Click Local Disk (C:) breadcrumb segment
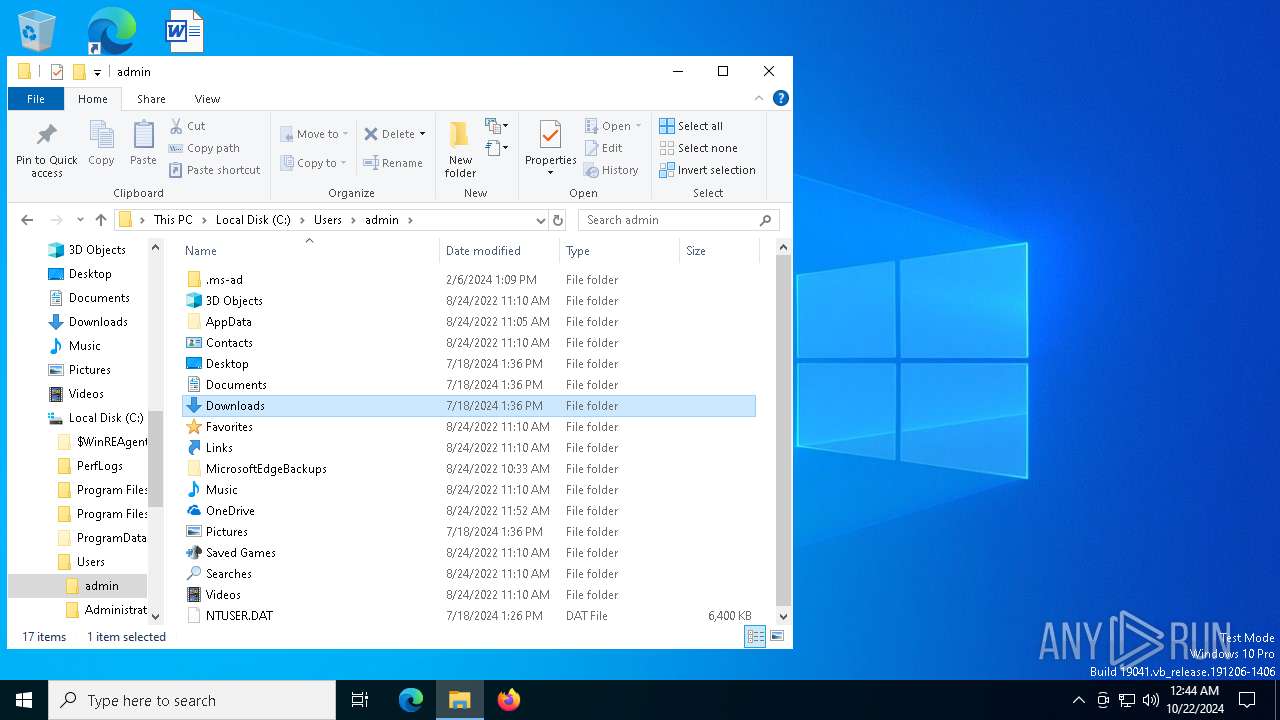 pos(253,220)
